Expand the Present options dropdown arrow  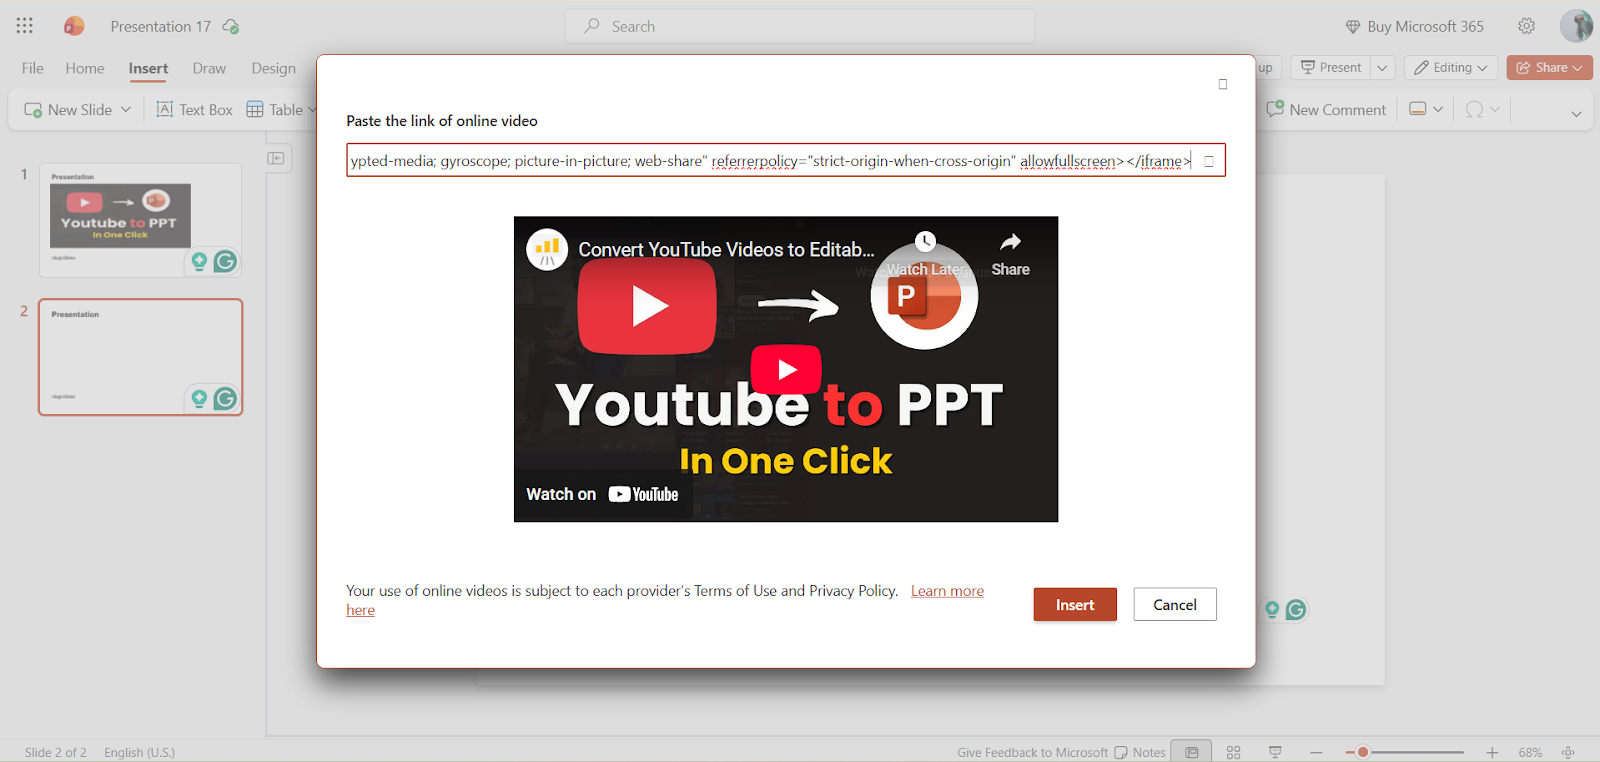point(1382,68)
